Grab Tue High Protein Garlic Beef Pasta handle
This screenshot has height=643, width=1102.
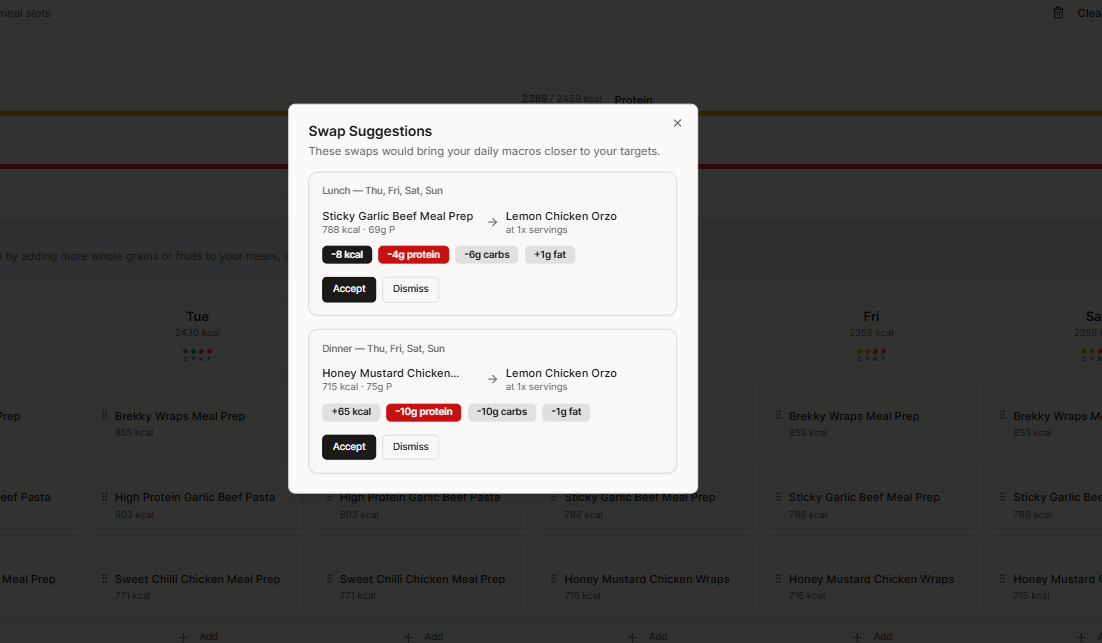click(104, 496)
